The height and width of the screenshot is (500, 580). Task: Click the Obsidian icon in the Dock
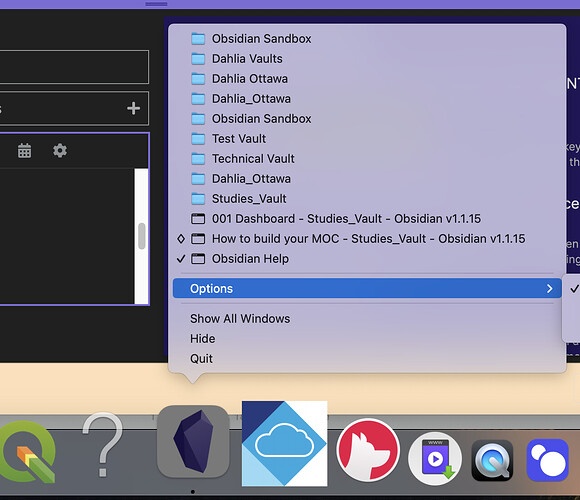click(x=193, y=442)
